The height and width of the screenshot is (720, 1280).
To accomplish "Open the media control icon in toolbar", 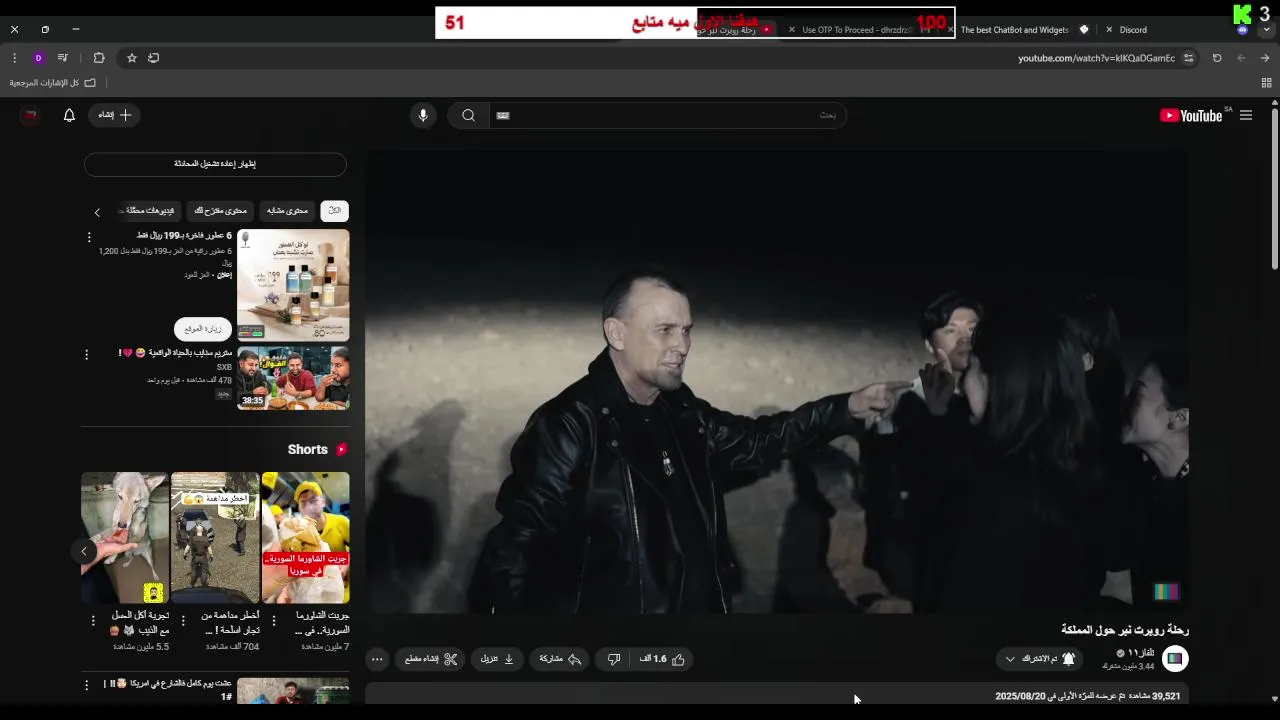I will coord(63,58).
